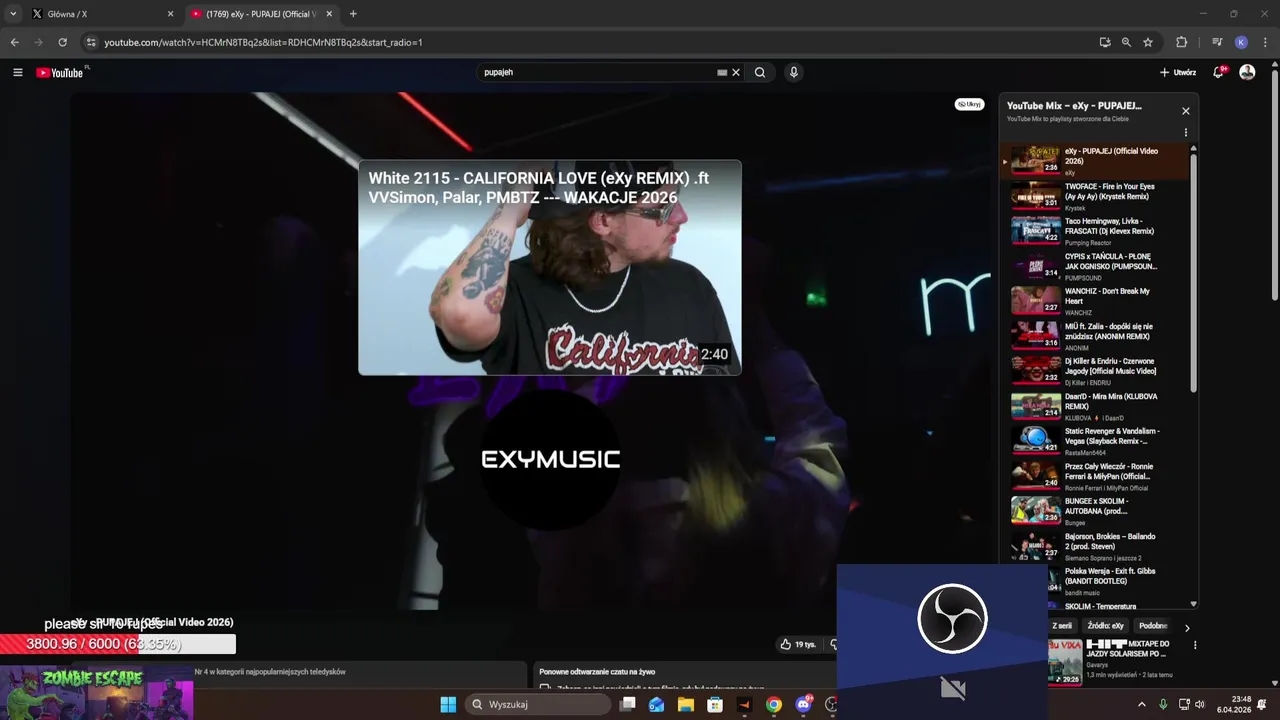Play Dj Killer & Endriu - Czerwone Jagody
The width and height of the screenshot is (1280, 720).
coord(1095,370)
